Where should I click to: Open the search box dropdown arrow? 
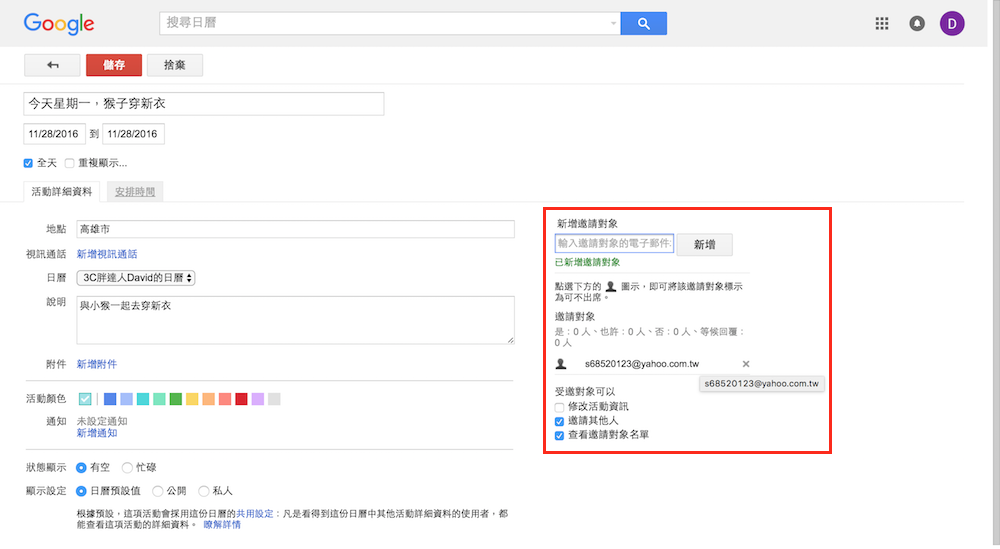tap(613, 24)
